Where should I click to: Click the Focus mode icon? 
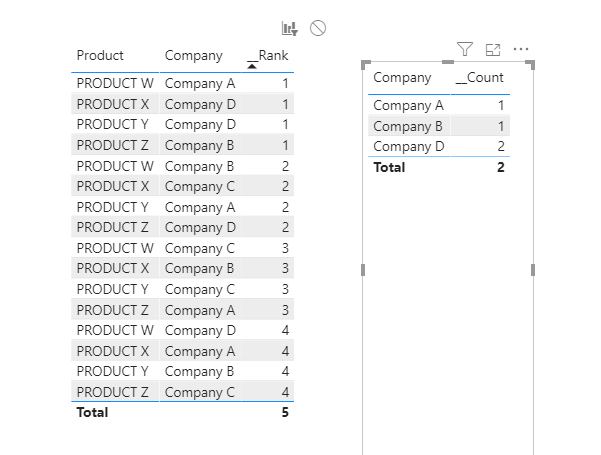tap(493, 49)
